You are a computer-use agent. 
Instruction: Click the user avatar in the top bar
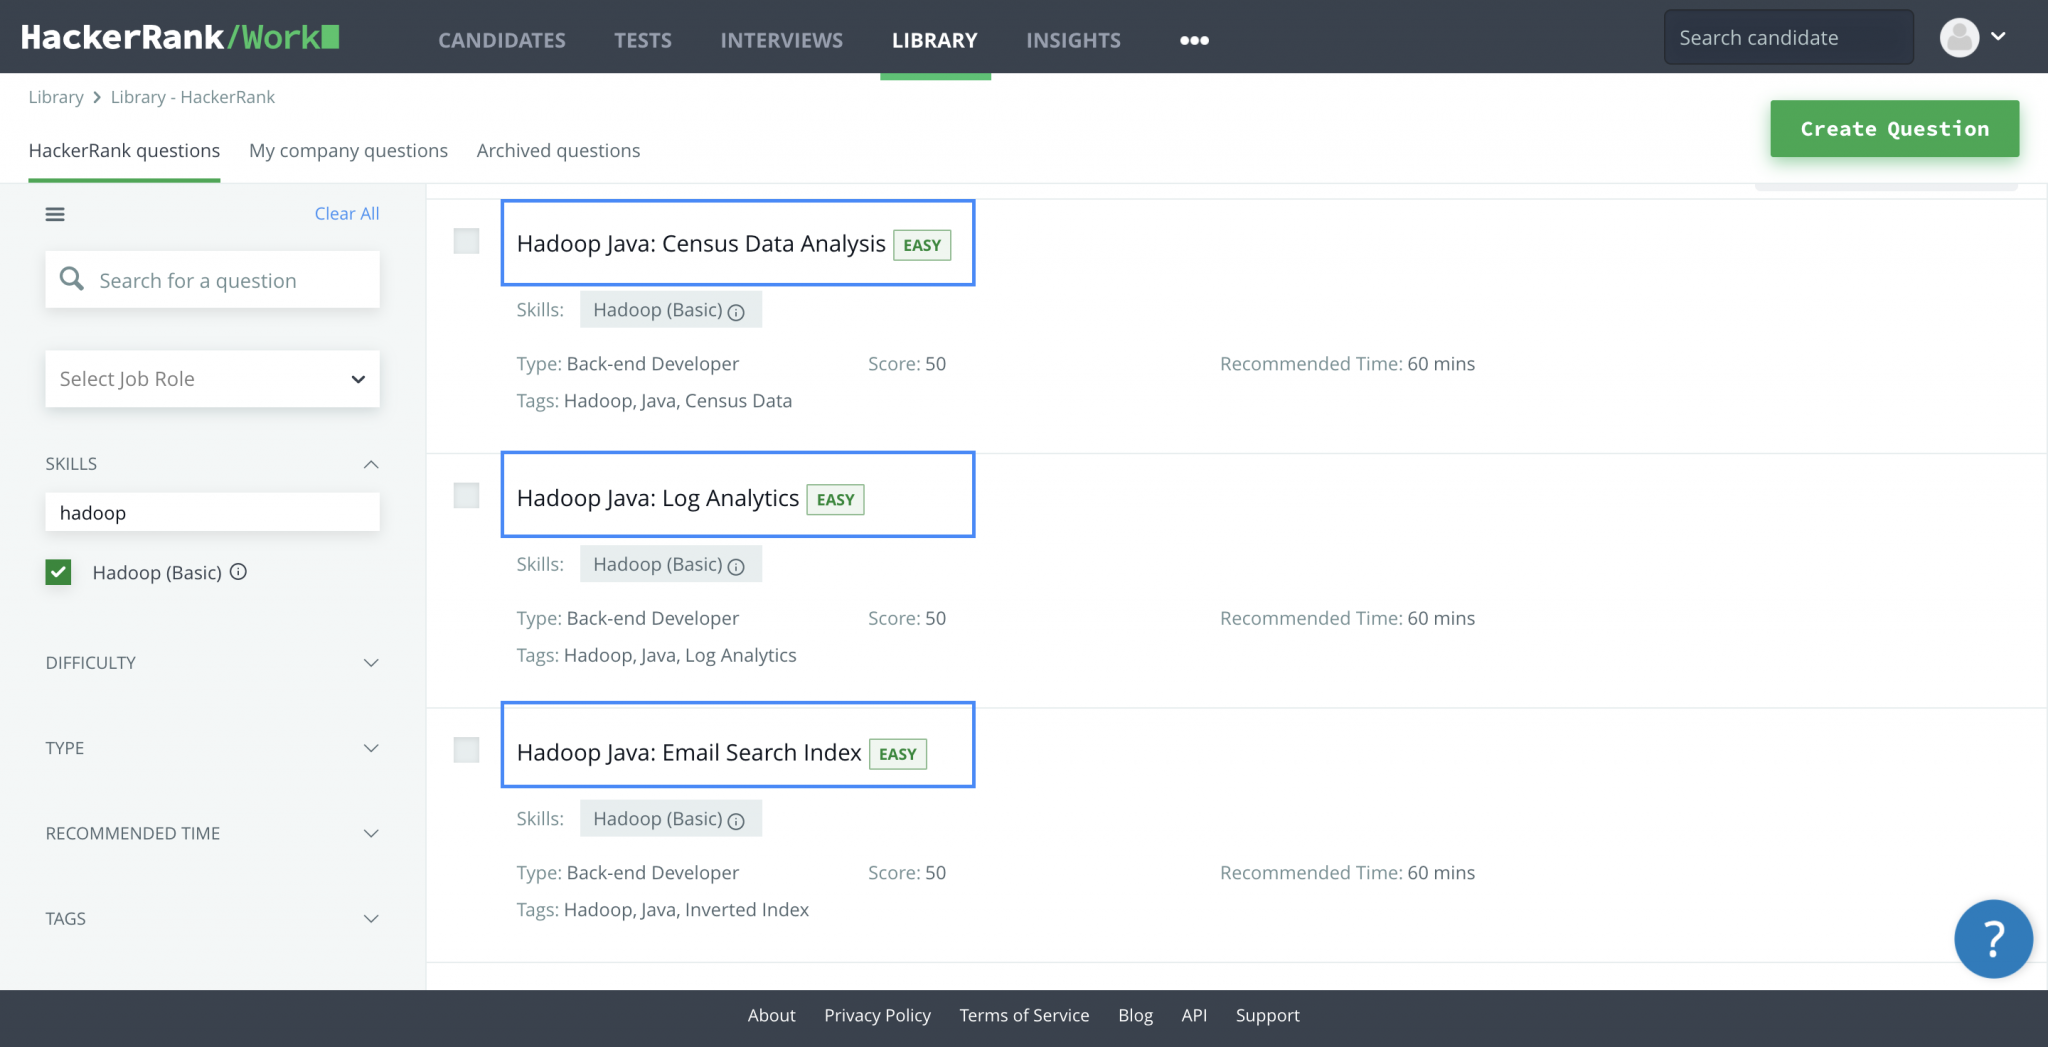[1958, 37]
